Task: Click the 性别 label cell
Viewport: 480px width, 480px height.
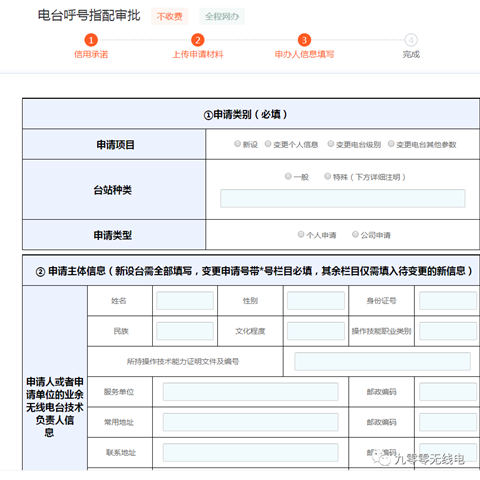Action: pyautogui.click(x=250, y=301)
